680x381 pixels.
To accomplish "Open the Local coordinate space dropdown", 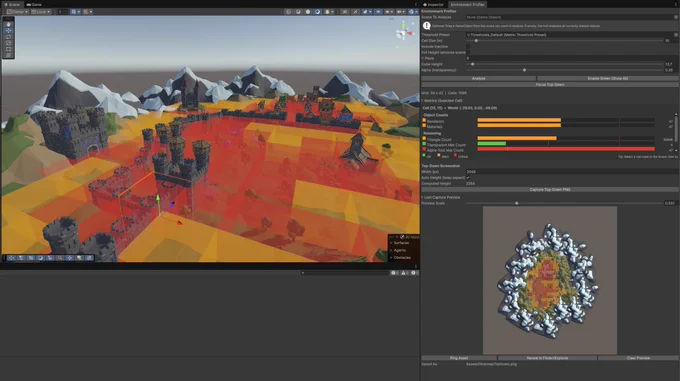I will (41, 12).
